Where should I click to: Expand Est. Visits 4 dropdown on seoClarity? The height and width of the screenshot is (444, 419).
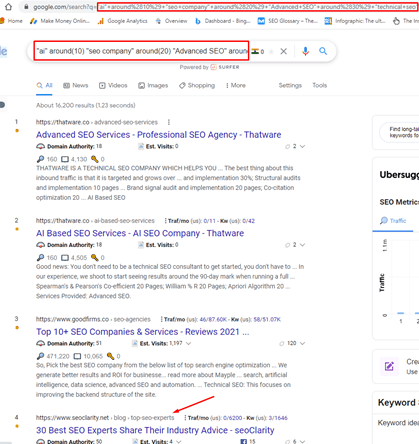pyautogui.click(x=179, y=442)
